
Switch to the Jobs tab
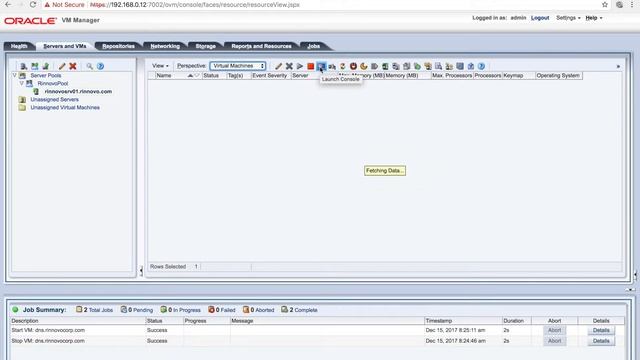coord(313,46)
